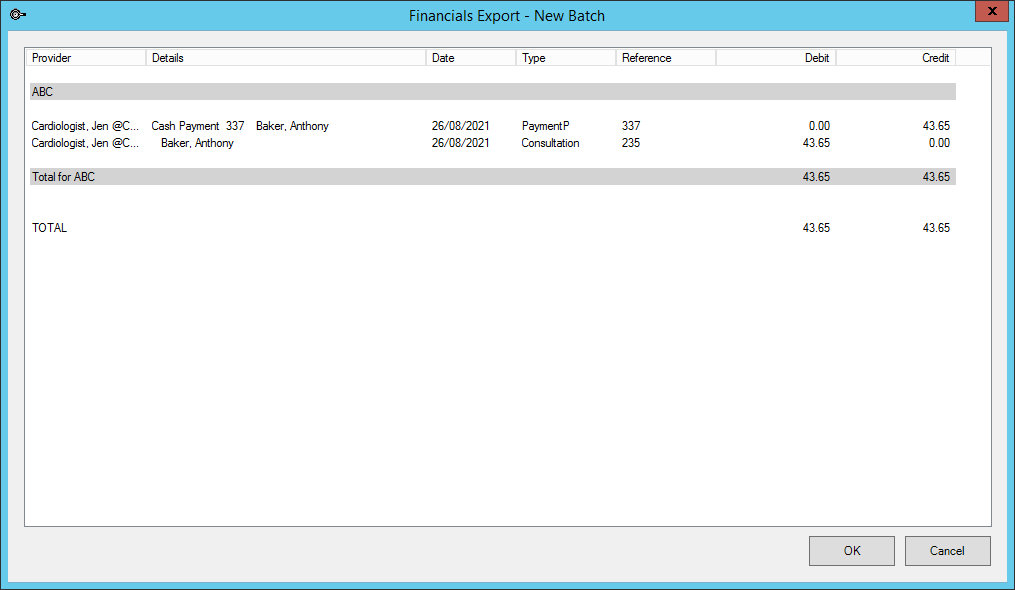The height and width of the screenshot is (590, 1015).
Task: Select reference number 337
Action: (631, 126)
